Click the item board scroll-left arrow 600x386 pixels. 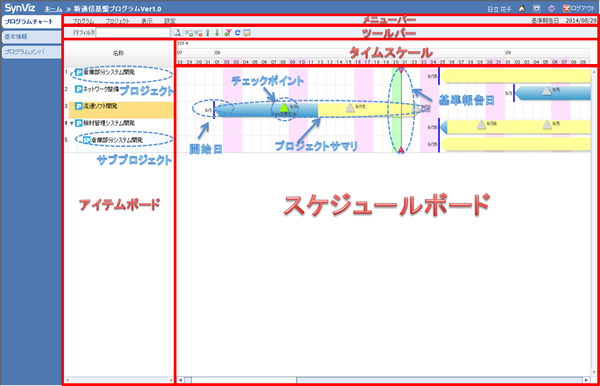pos(67,380)
